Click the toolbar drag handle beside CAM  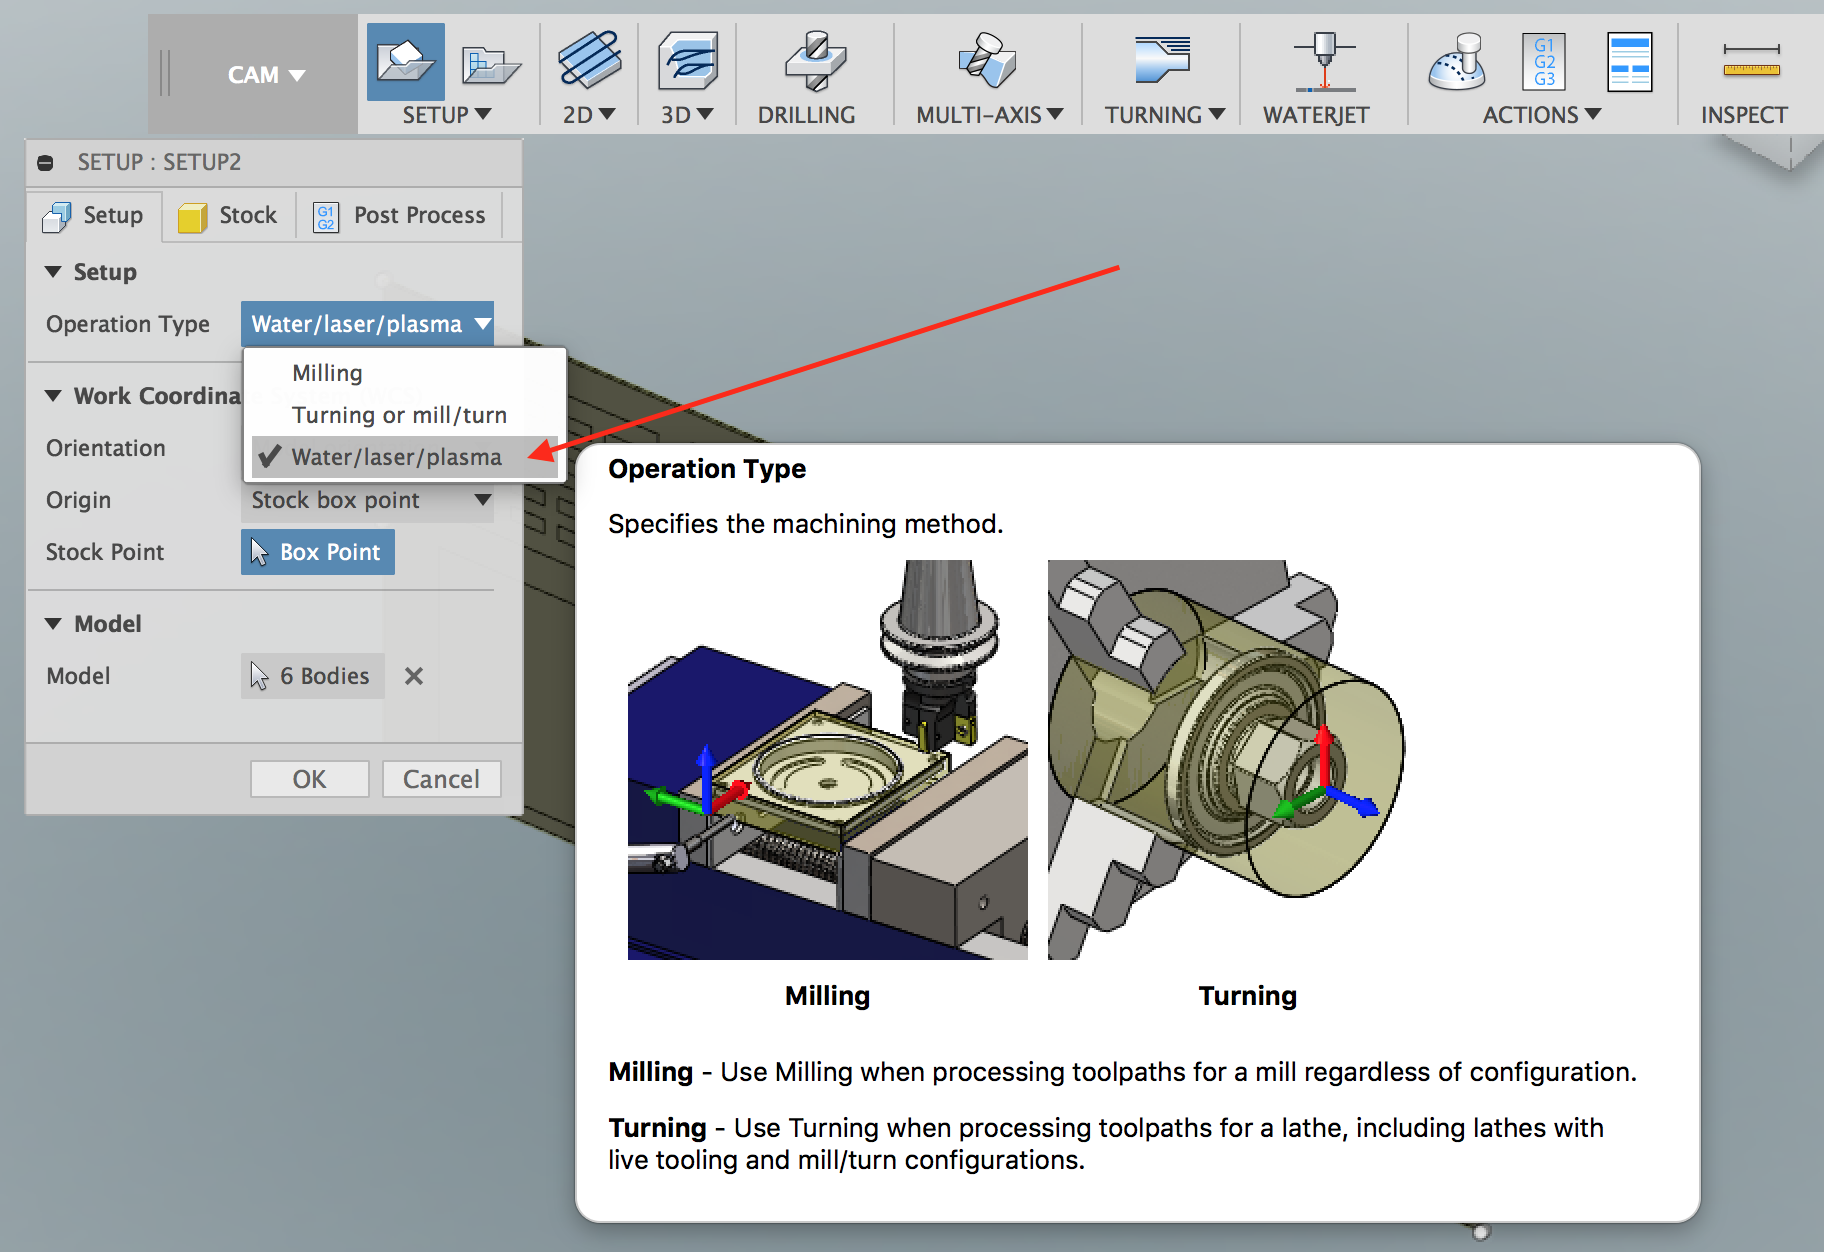(x=165, y=74)
